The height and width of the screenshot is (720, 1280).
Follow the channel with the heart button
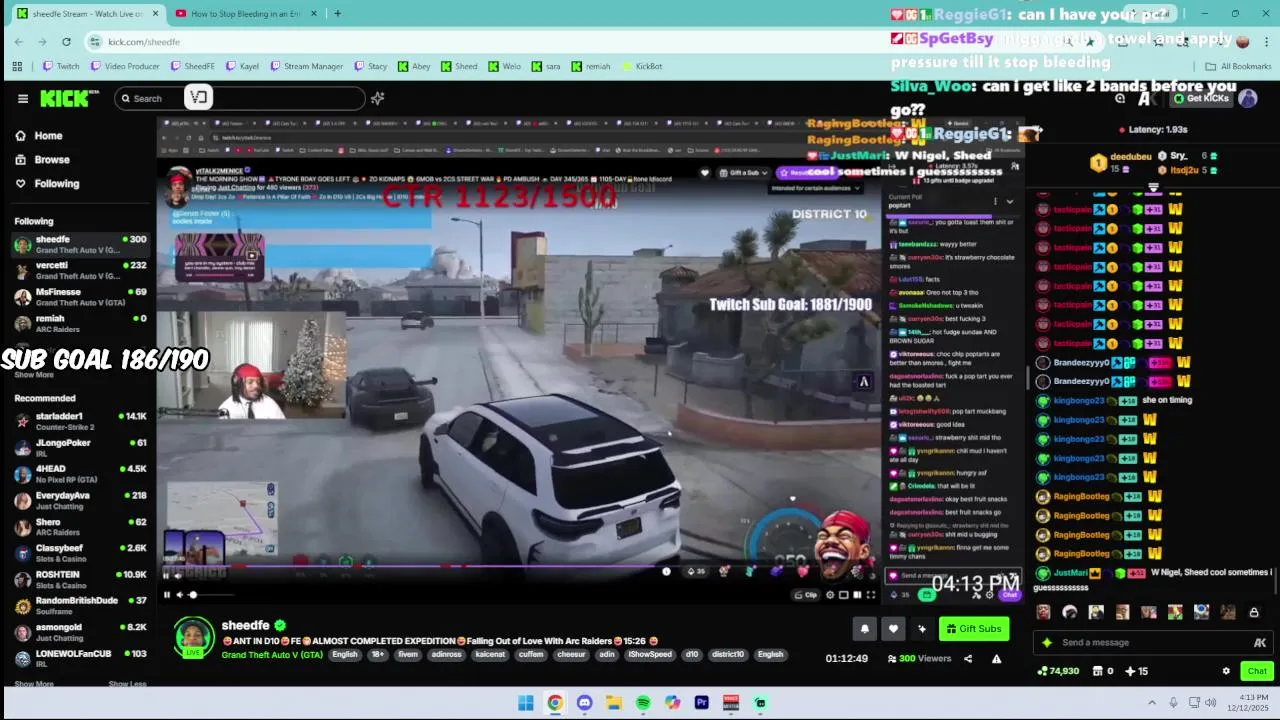click(893, 629)
